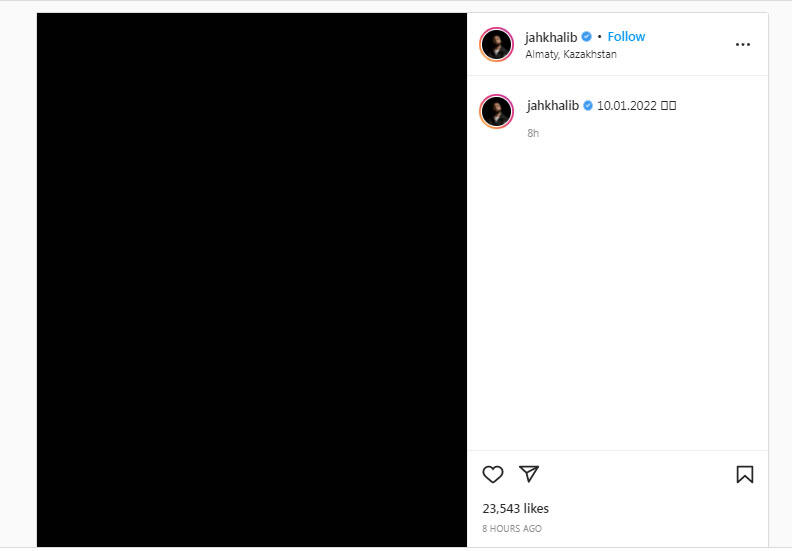Save post with bookmark icon
Image resolution: width=792 pixels, height=551 pixels.
(x=745, y=475)
